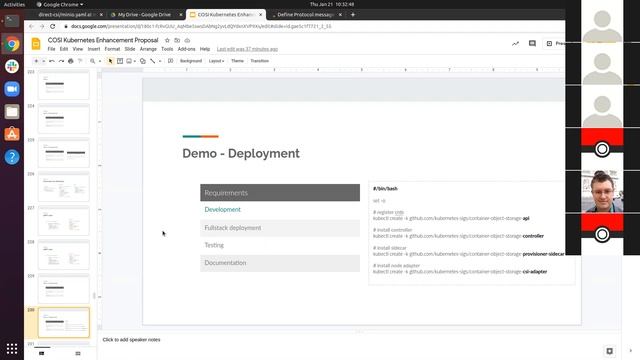Image resolution: width=640 pixels, height=360 pixels.
Task: Click the Print icon
Action: click(x=71, y=61)
